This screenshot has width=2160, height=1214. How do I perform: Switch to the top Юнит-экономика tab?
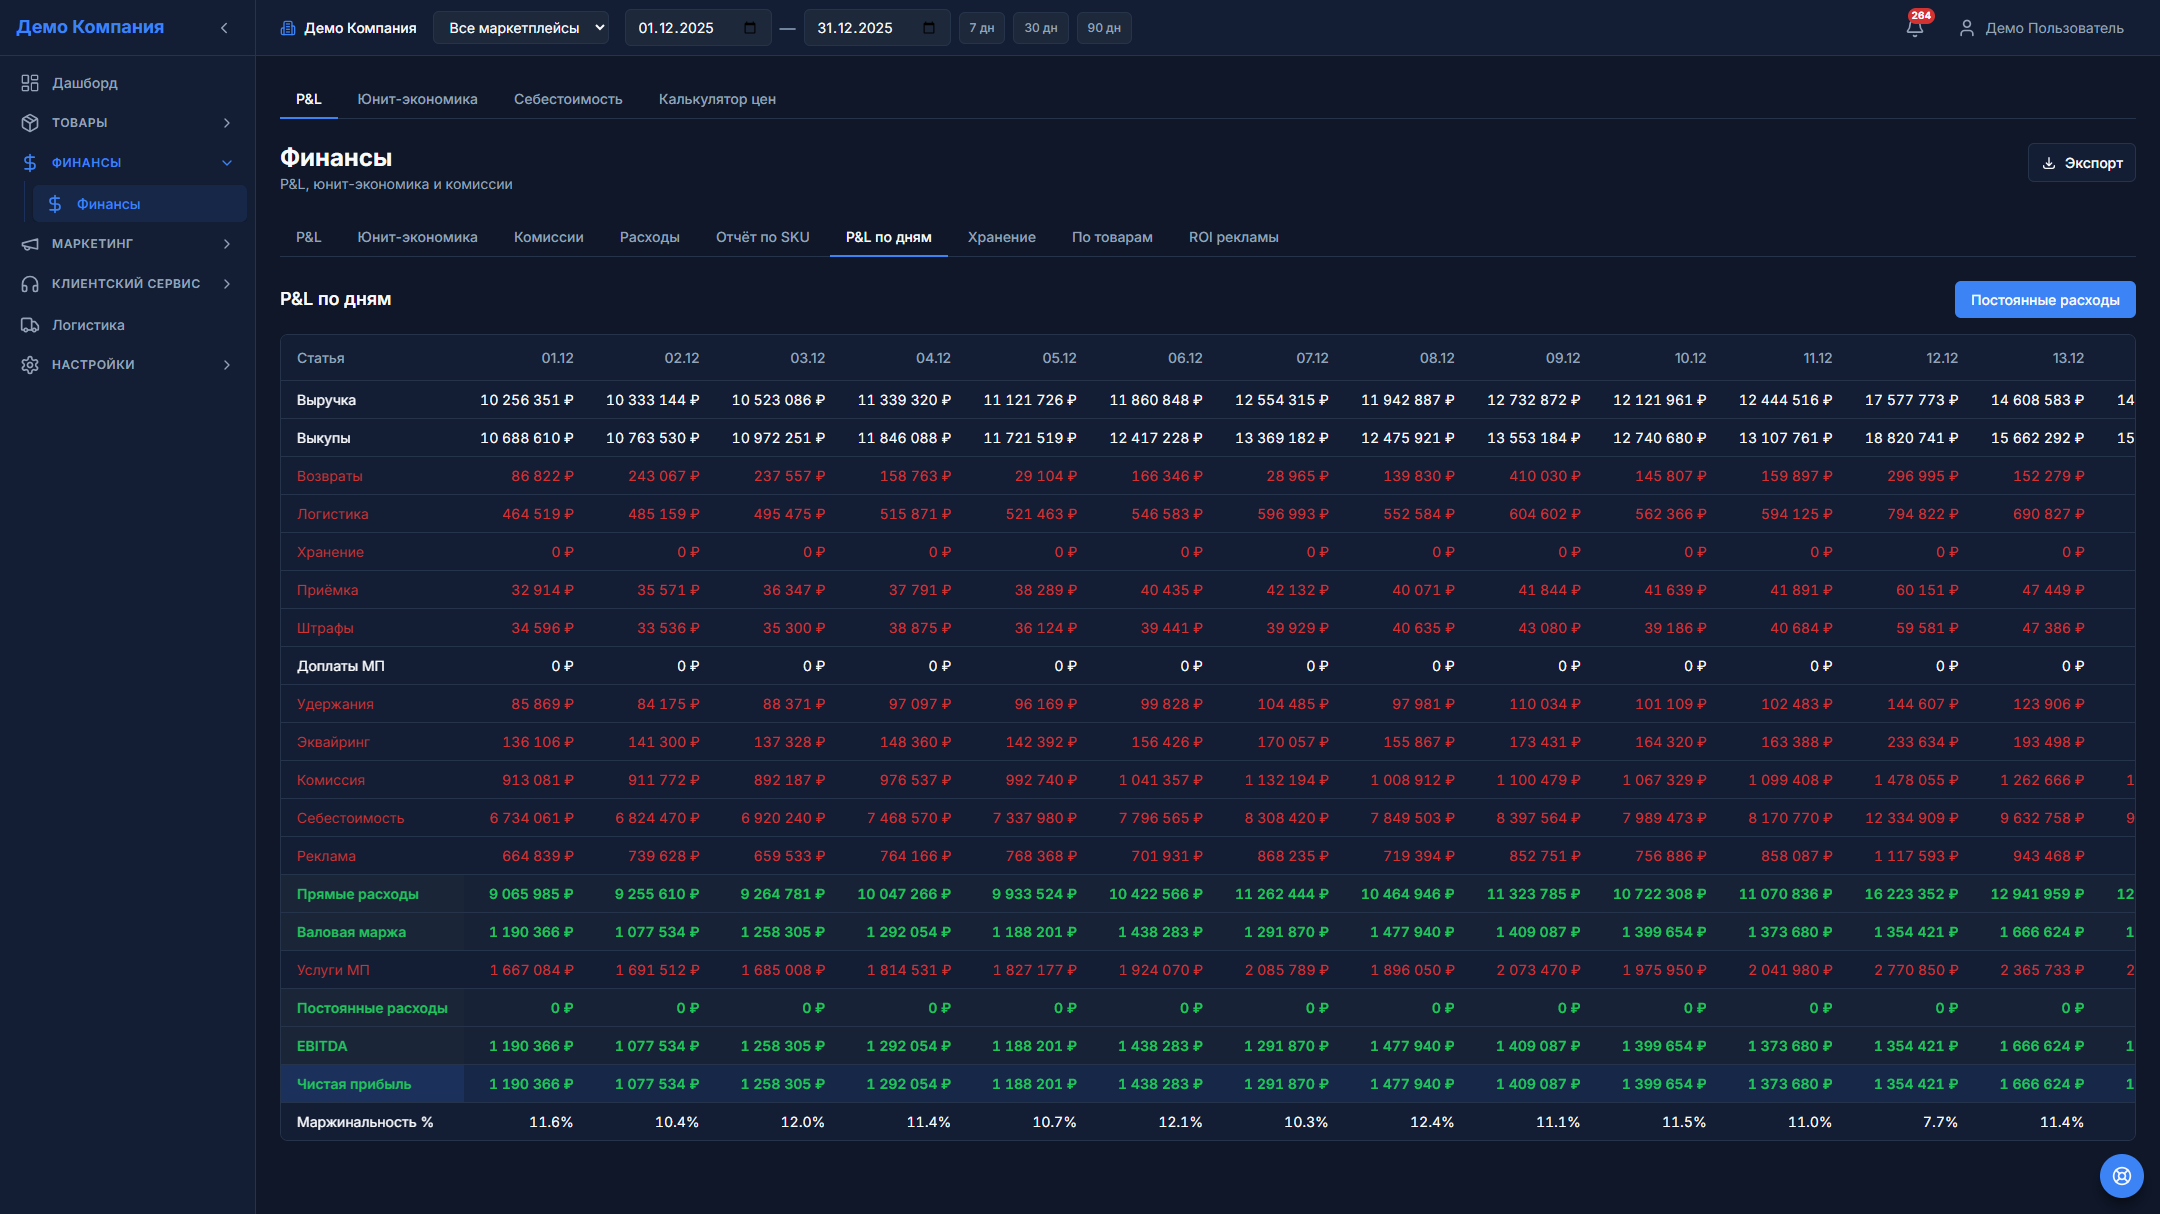(417, 99)
